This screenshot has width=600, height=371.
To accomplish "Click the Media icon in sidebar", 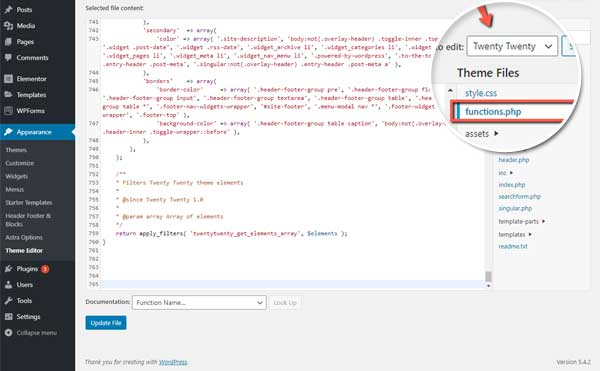I will [8, 26].
